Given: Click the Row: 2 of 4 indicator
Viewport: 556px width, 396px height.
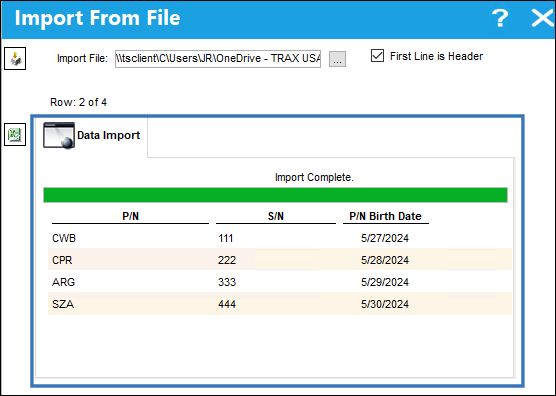Looking at the screenshot, I should click(78, 102).
